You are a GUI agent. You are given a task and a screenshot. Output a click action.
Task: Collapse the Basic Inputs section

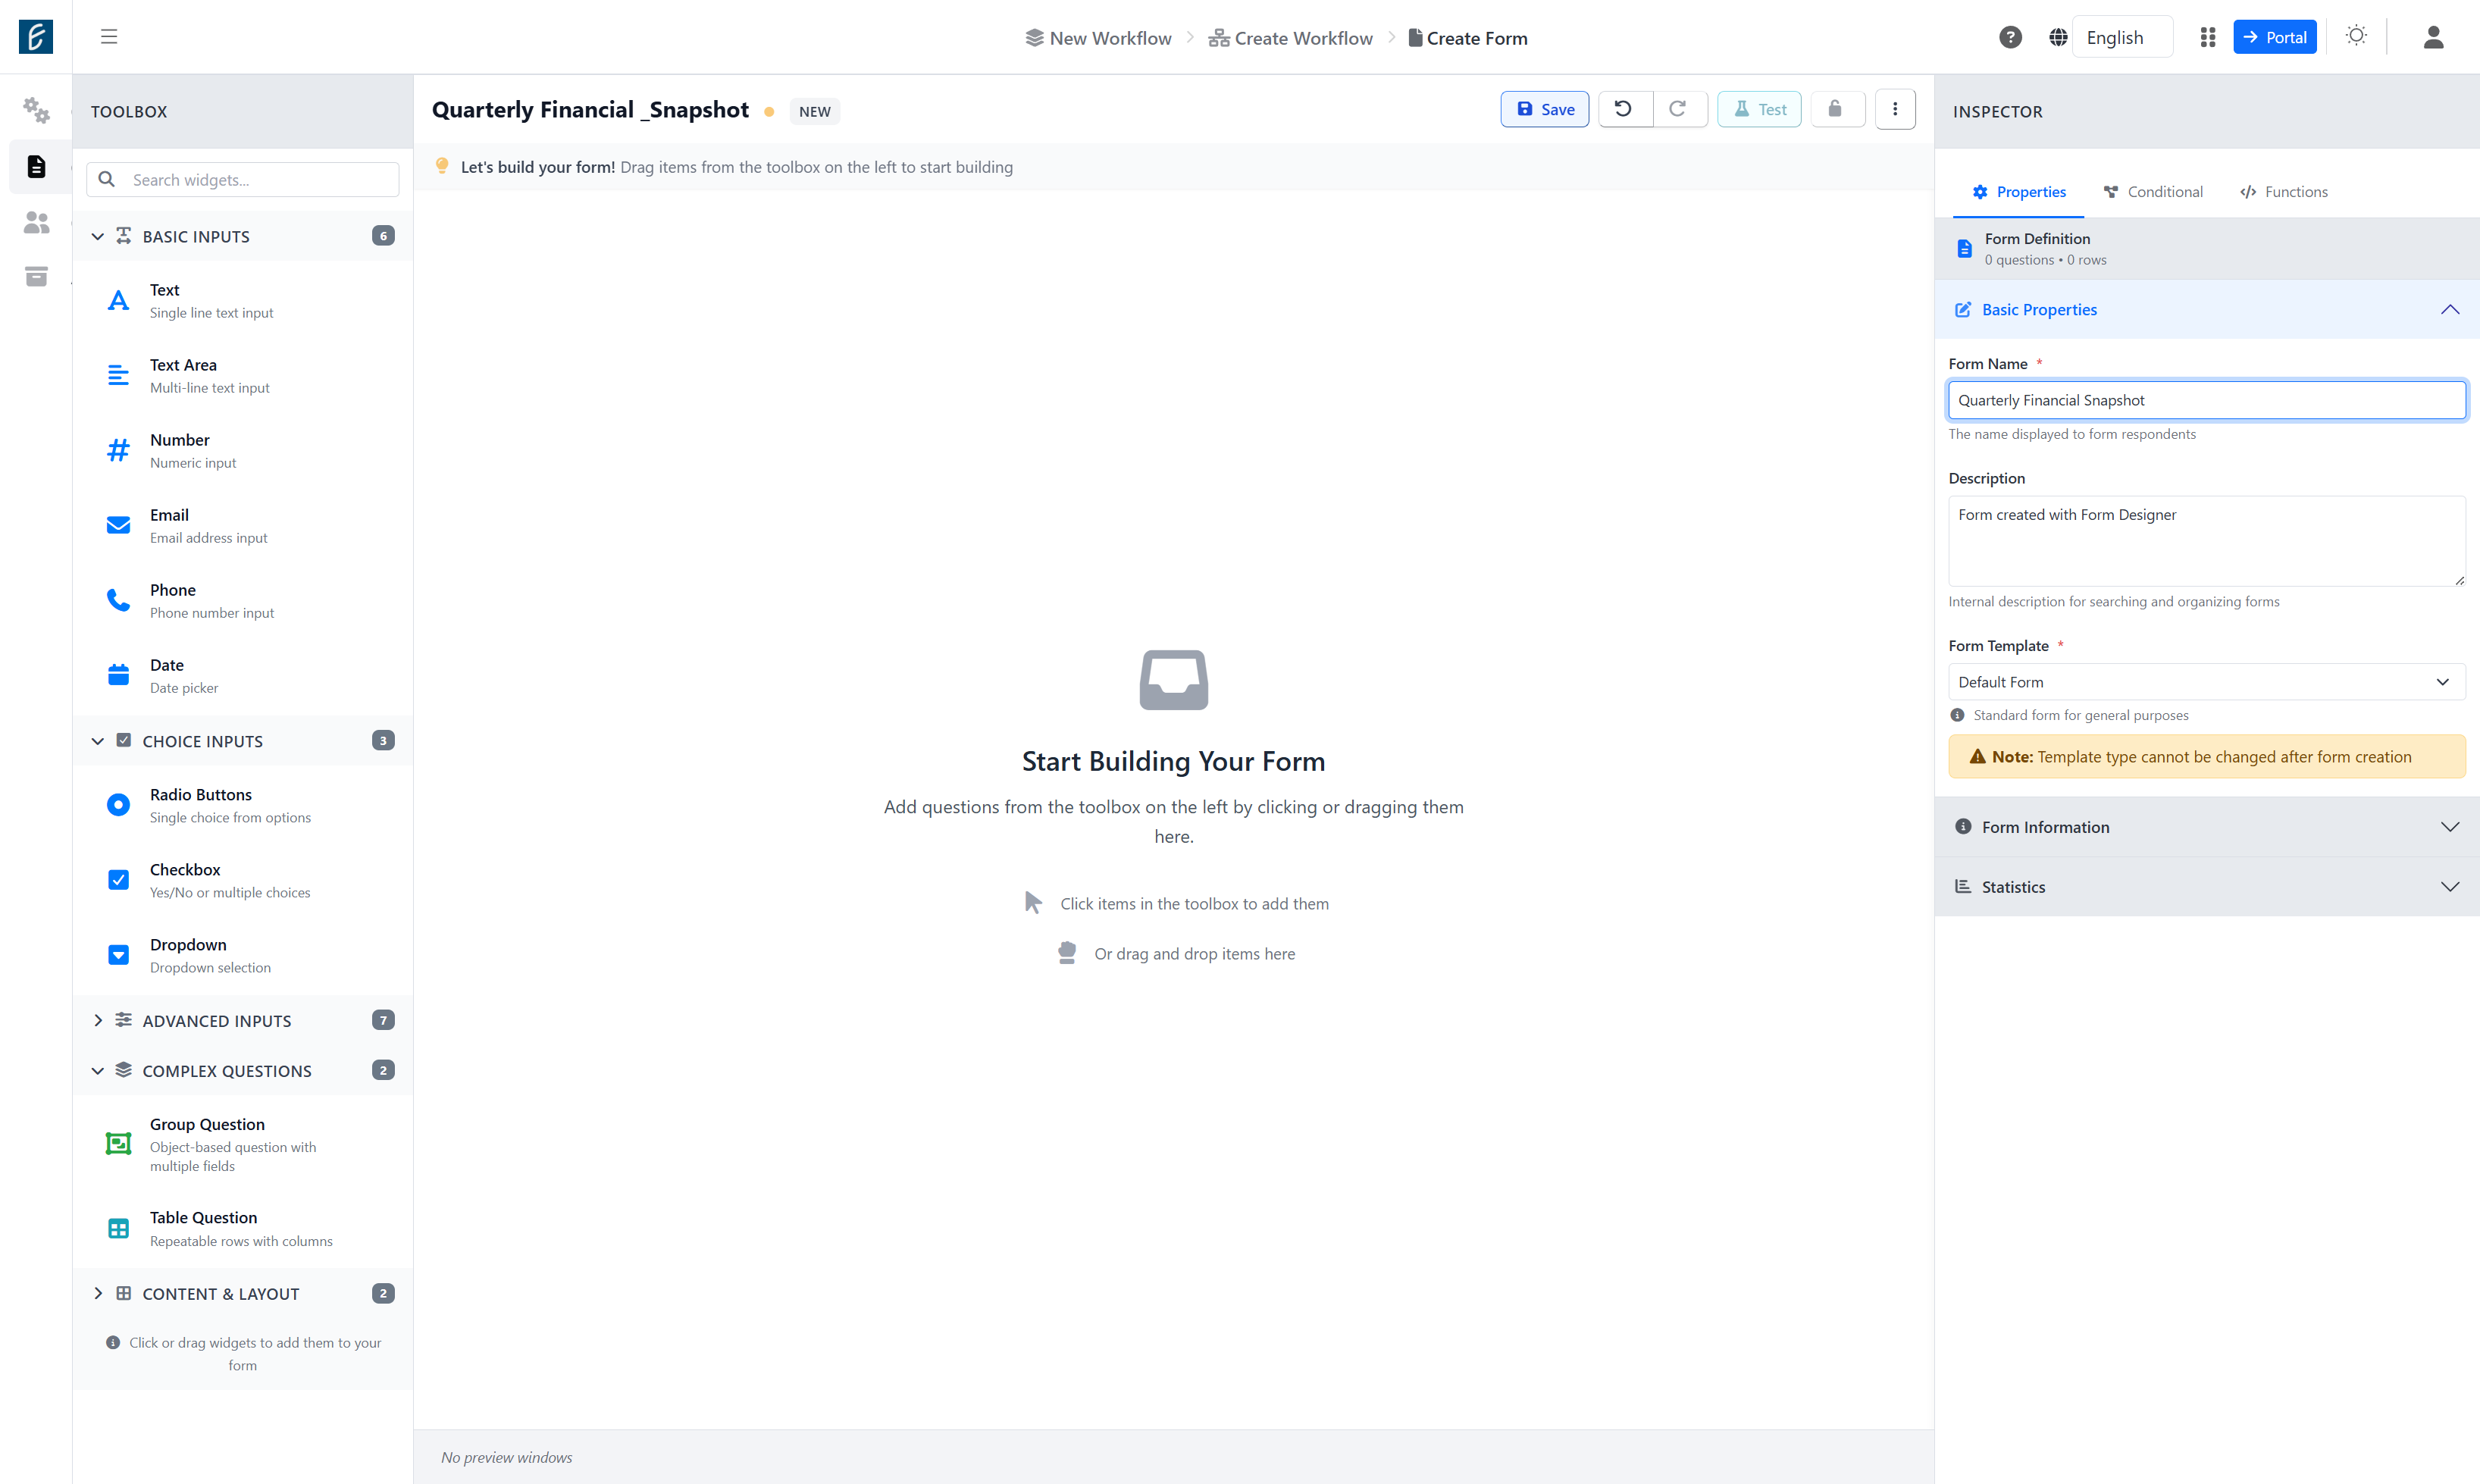click(243, 236)
